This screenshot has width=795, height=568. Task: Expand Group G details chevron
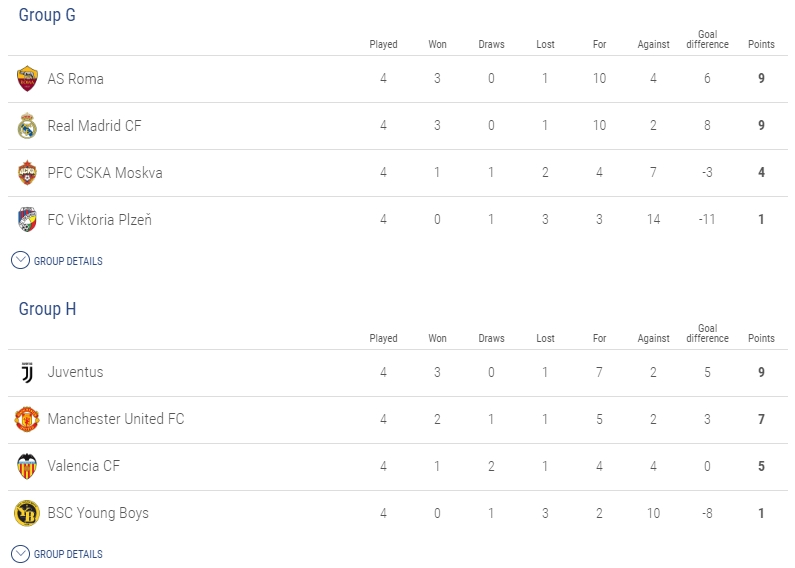point(20,261)
